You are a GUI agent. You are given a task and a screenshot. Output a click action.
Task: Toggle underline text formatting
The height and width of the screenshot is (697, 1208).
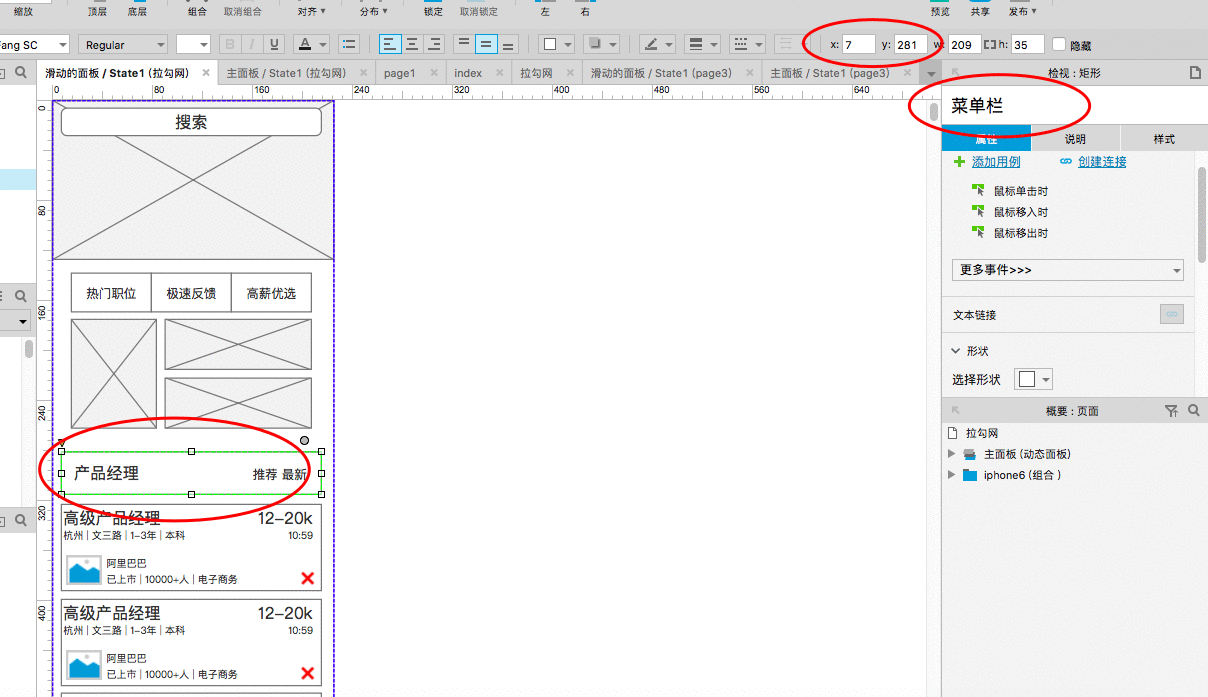(x=274, y=44)
